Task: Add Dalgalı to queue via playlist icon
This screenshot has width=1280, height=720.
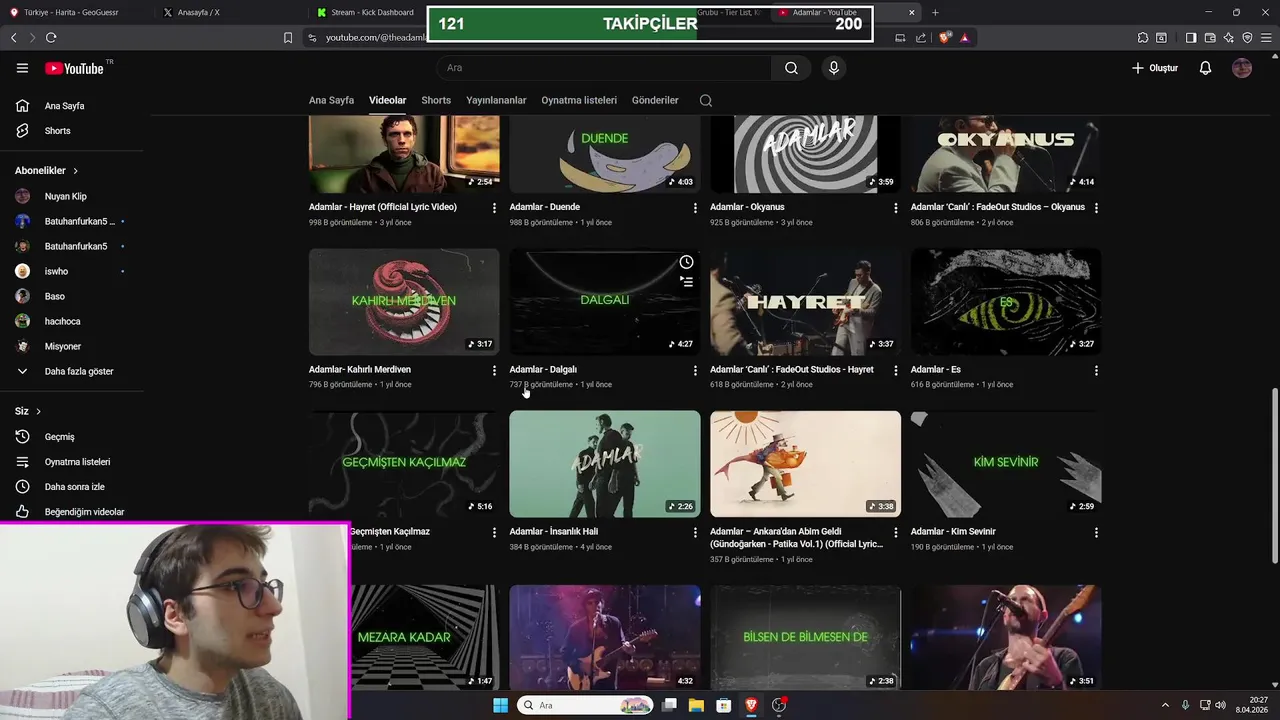Action: point(686,282)
